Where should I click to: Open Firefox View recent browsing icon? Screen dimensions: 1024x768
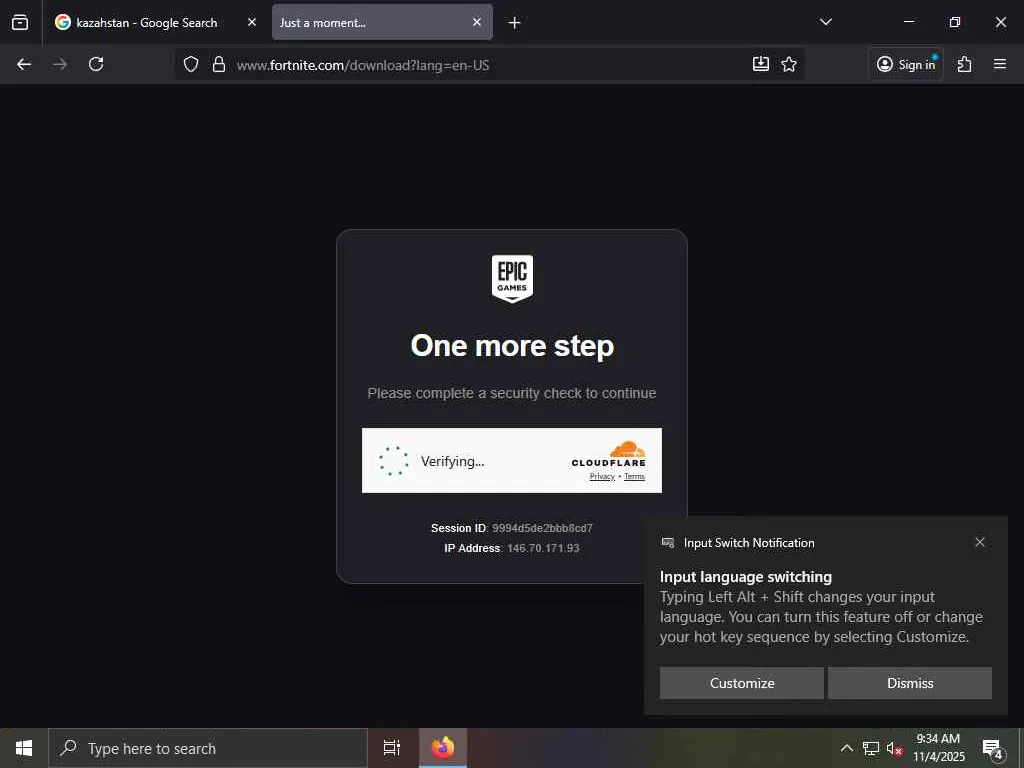(20, 22)
